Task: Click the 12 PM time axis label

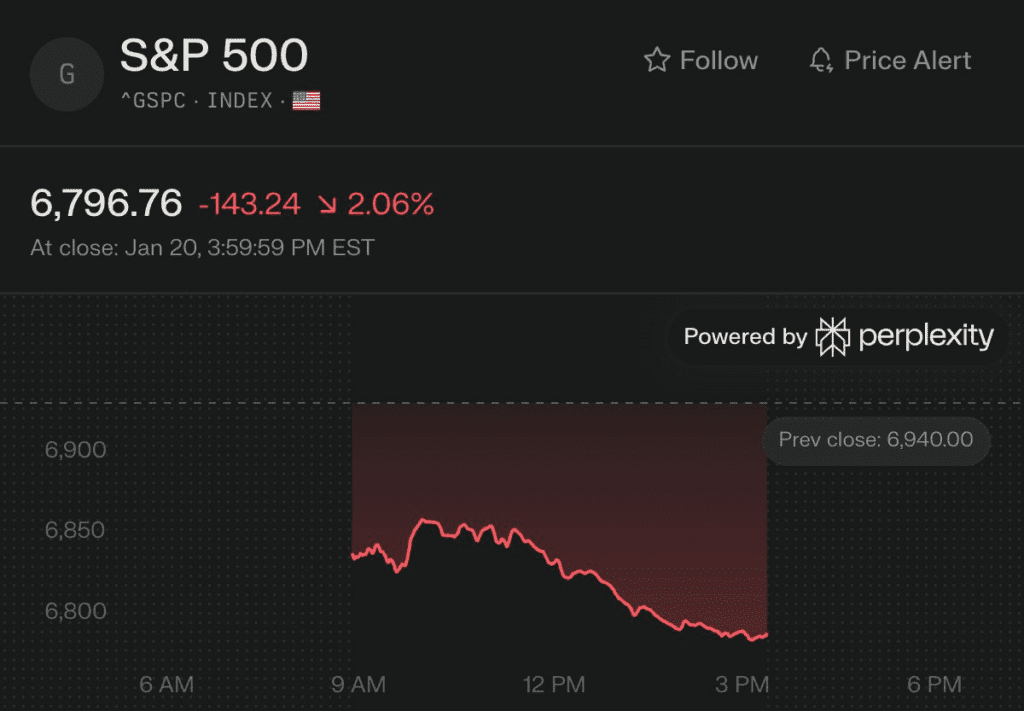Action: [553, 685]
